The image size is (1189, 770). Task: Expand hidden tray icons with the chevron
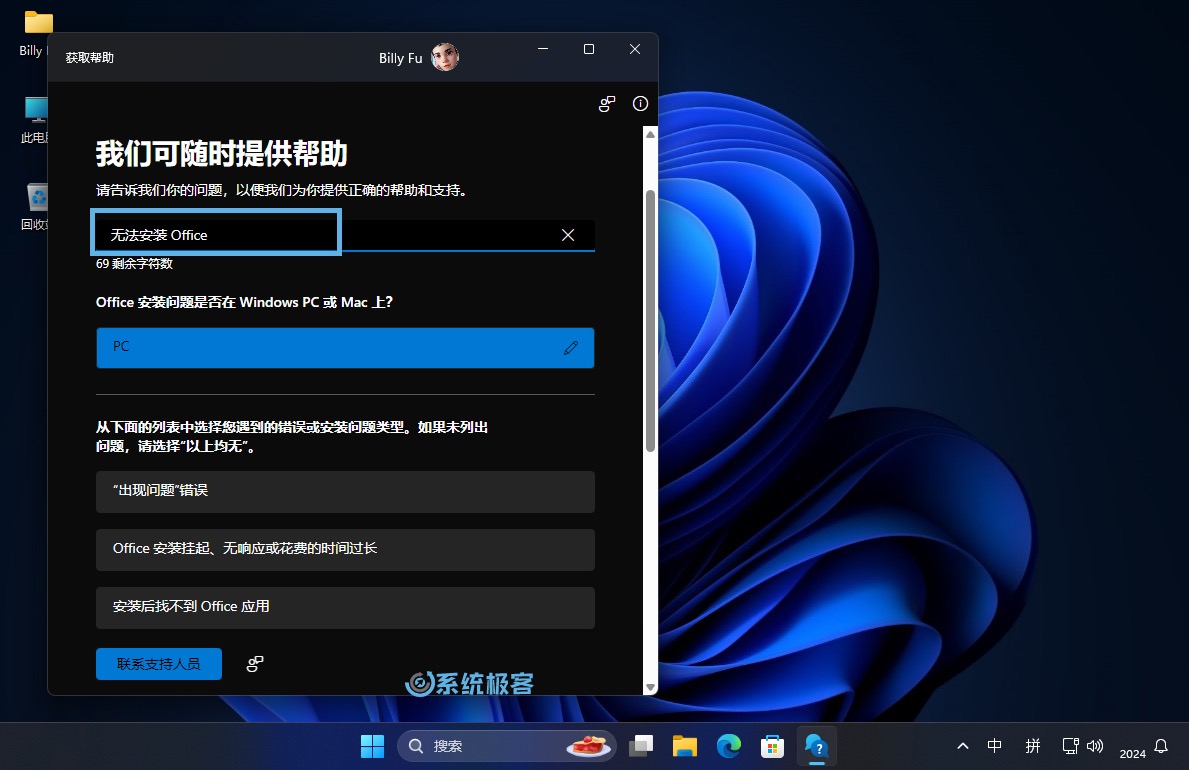(963, 746)
